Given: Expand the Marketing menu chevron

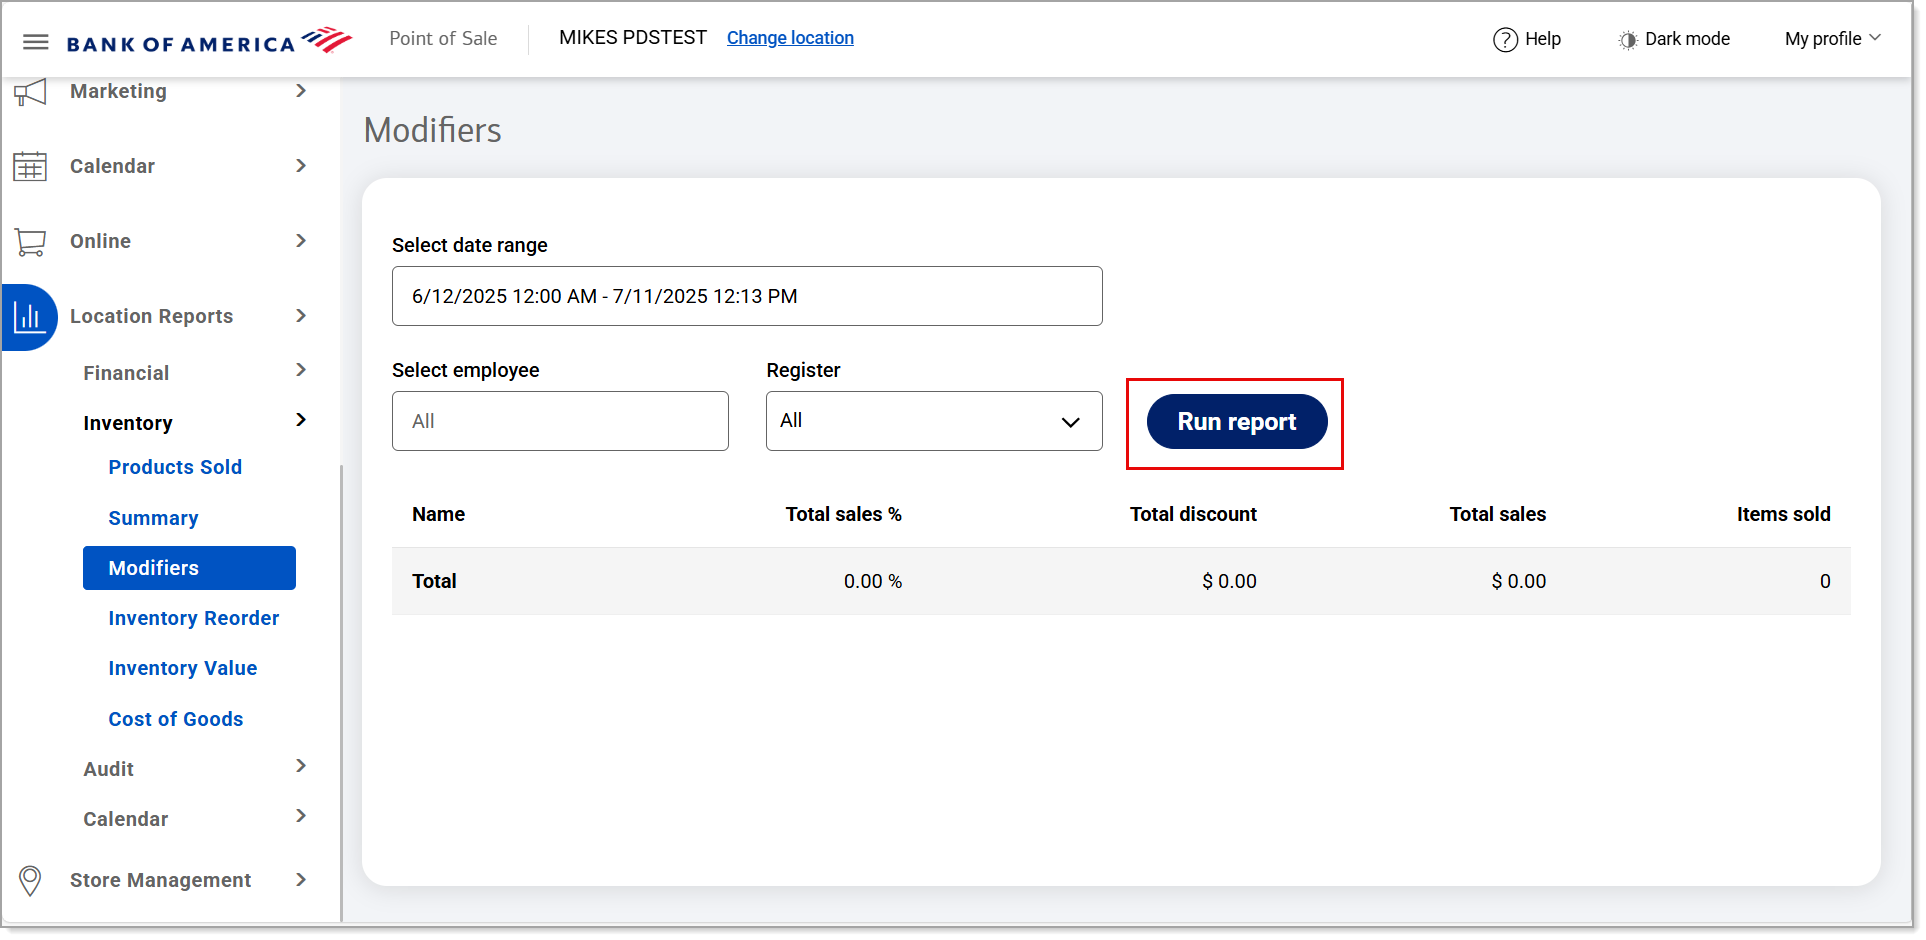Looking at the screenshot, I should click(301, 91).
